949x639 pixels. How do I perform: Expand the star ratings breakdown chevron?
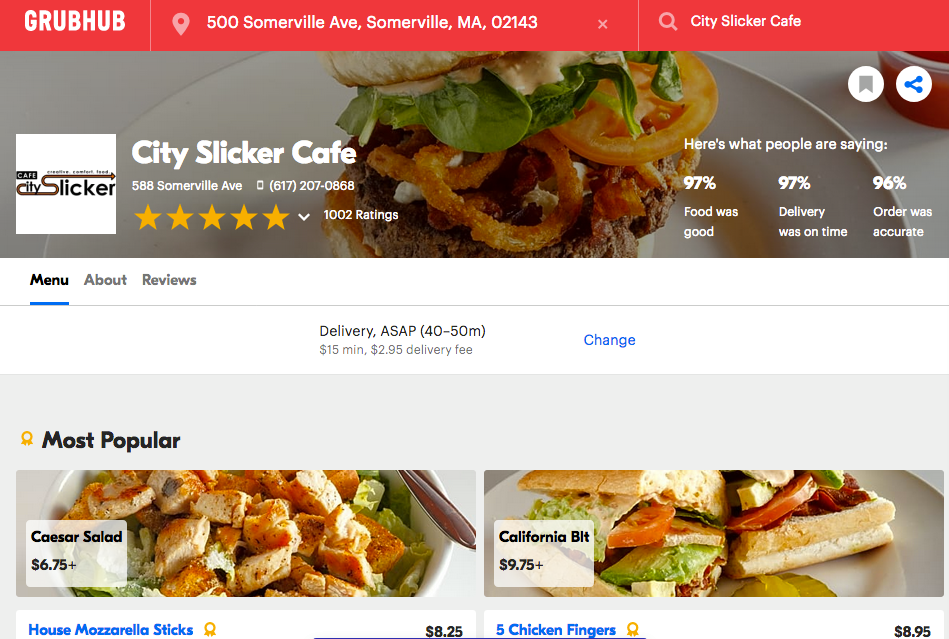pyautogui.click(x=304, y=216)
